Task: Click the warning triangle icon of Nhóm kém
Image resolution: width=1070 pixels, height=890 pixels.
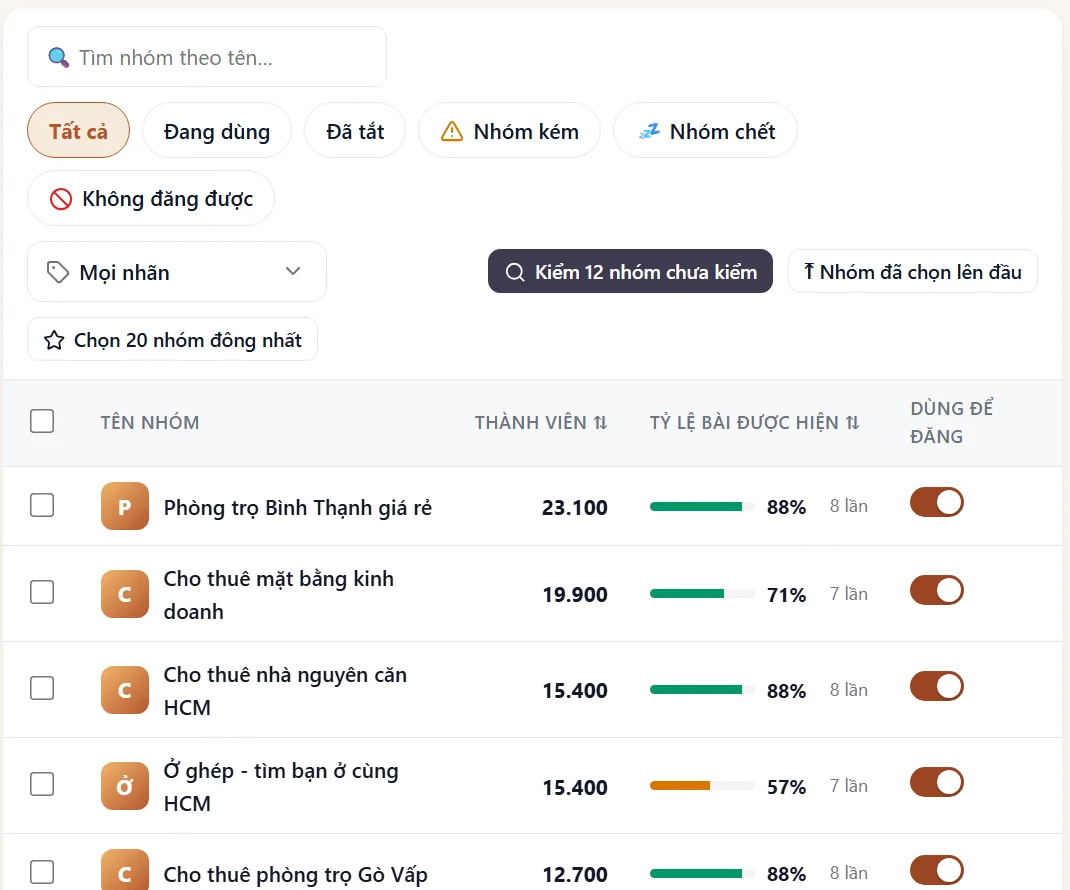Action: [x=452, y=131]
